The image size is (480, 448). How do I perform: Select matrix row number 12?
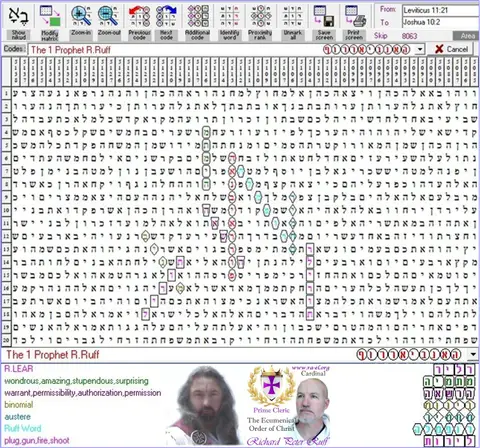tap(6, 236)
